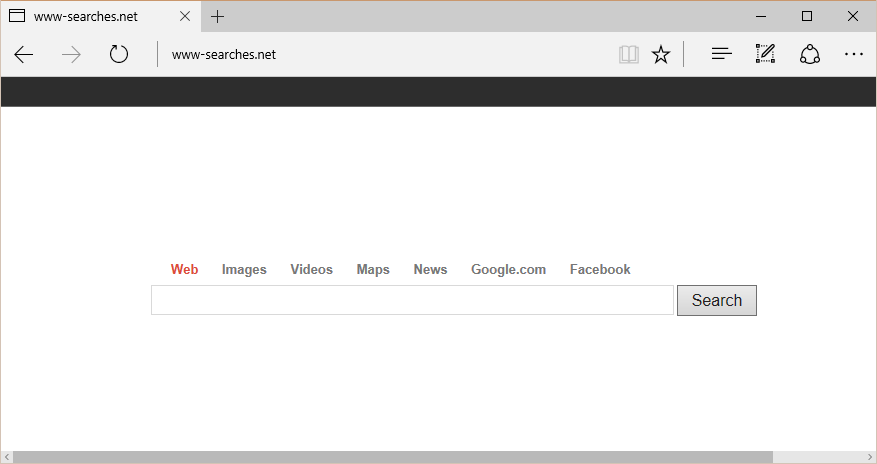The width and height of the screenshot is (877, 464).
Task: Add page to favorites with star
Action: [x=661, y=54]
